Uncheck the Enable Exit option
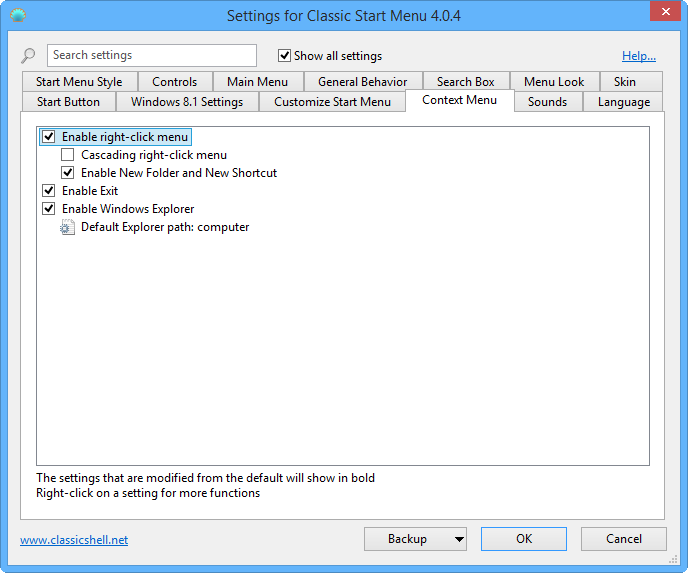 click(x=49, y=191)
